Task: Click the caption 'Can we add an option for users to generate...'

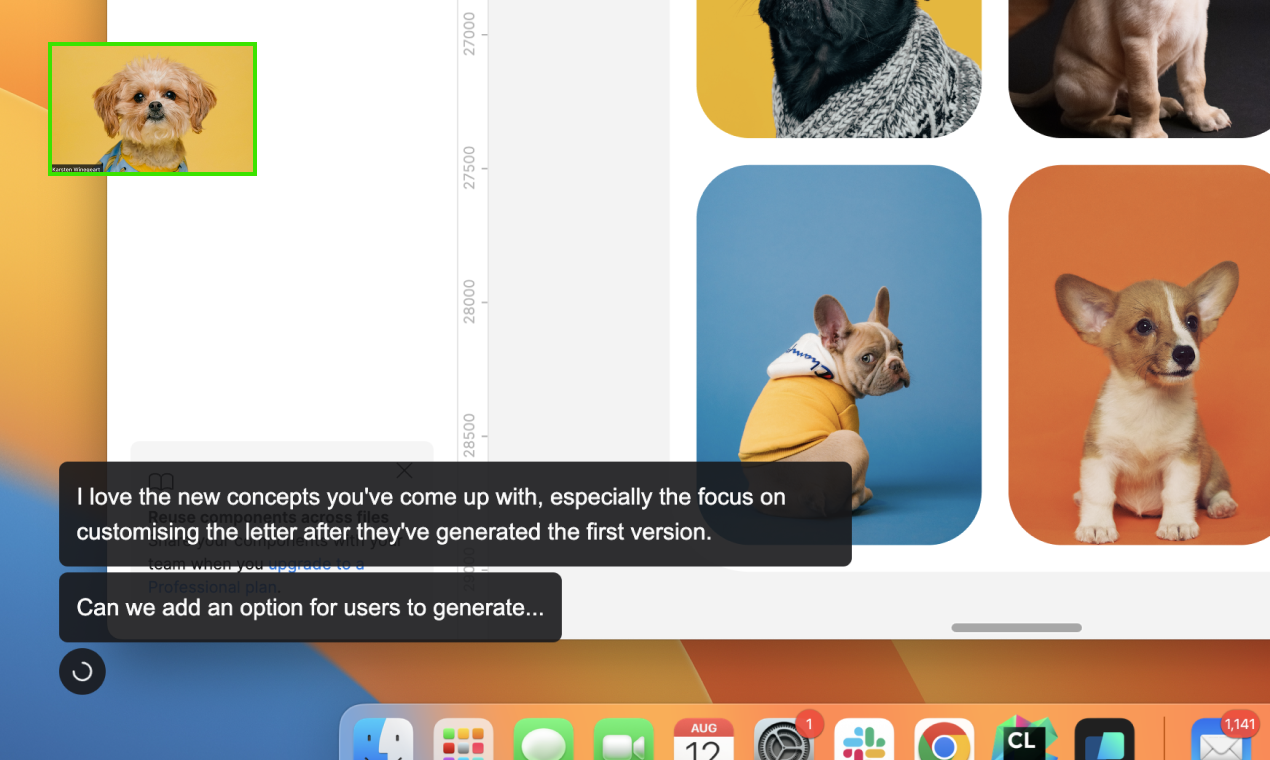Action: (310, 607)
